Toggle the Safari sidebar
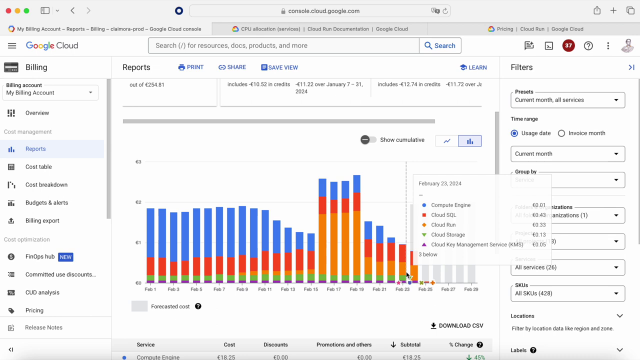This screenshot has height=360, width=640. pyautogui.click(x=45, y=11)
